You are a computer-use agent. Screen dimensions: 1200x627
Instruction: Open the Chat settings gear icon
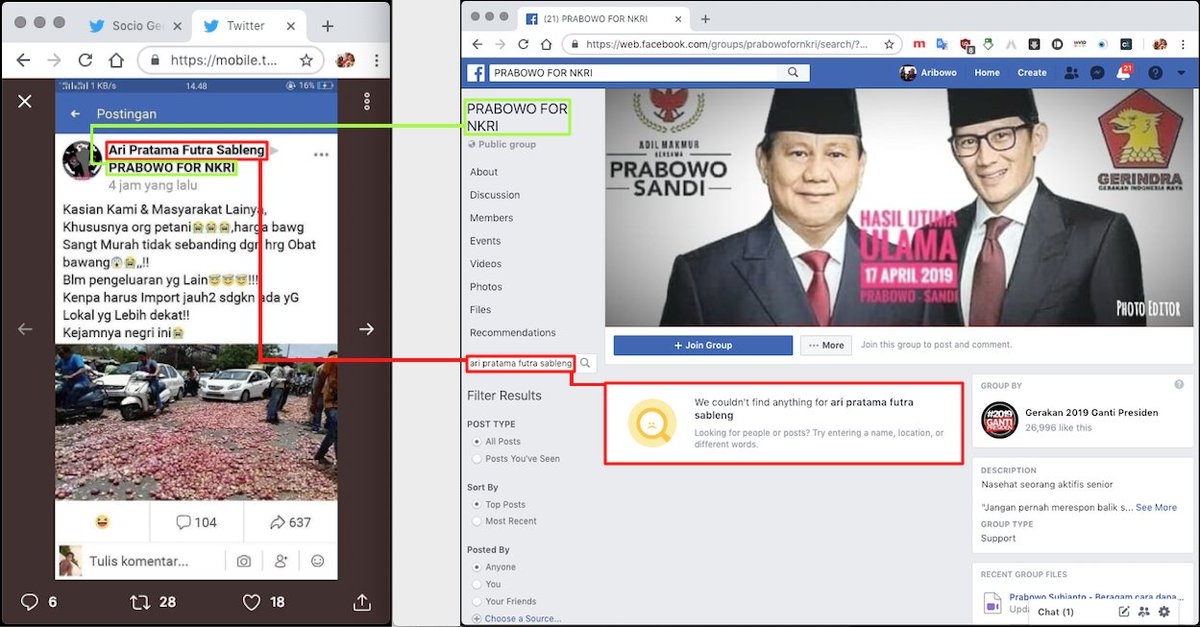tap(1164, 611)
